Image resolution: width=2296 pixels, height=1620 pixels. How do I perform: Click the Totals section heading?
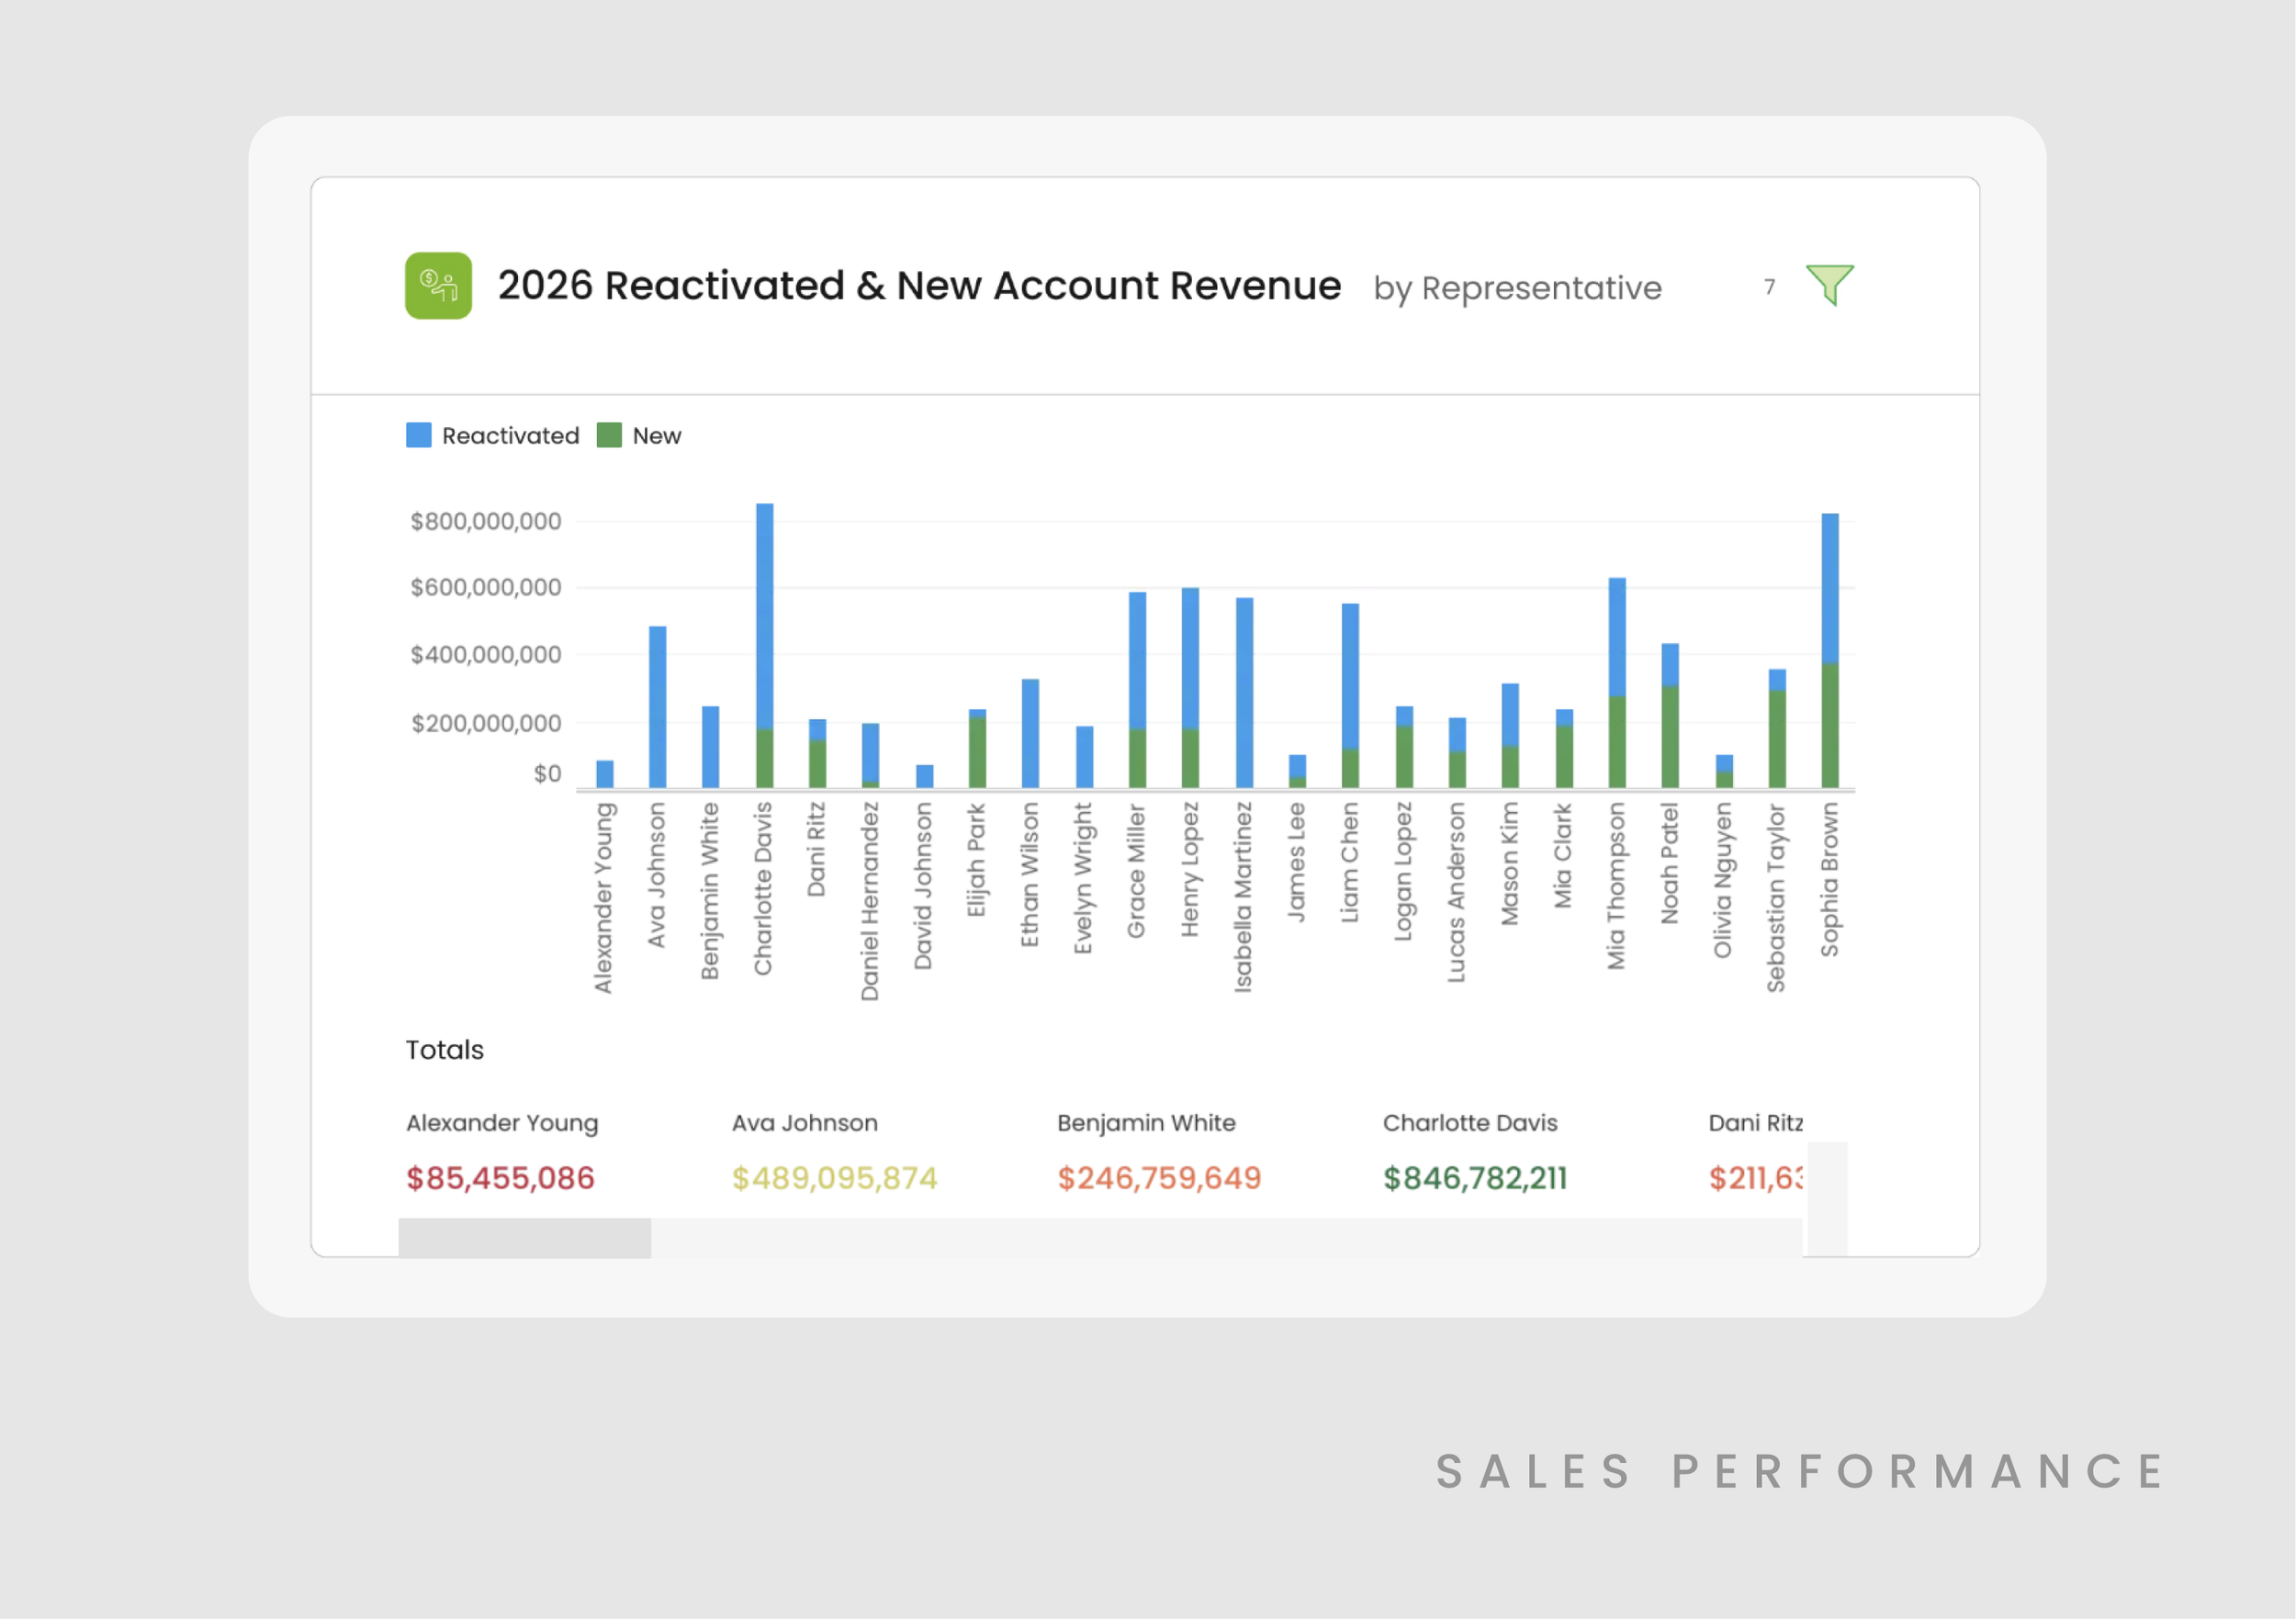click(444, 1050)
